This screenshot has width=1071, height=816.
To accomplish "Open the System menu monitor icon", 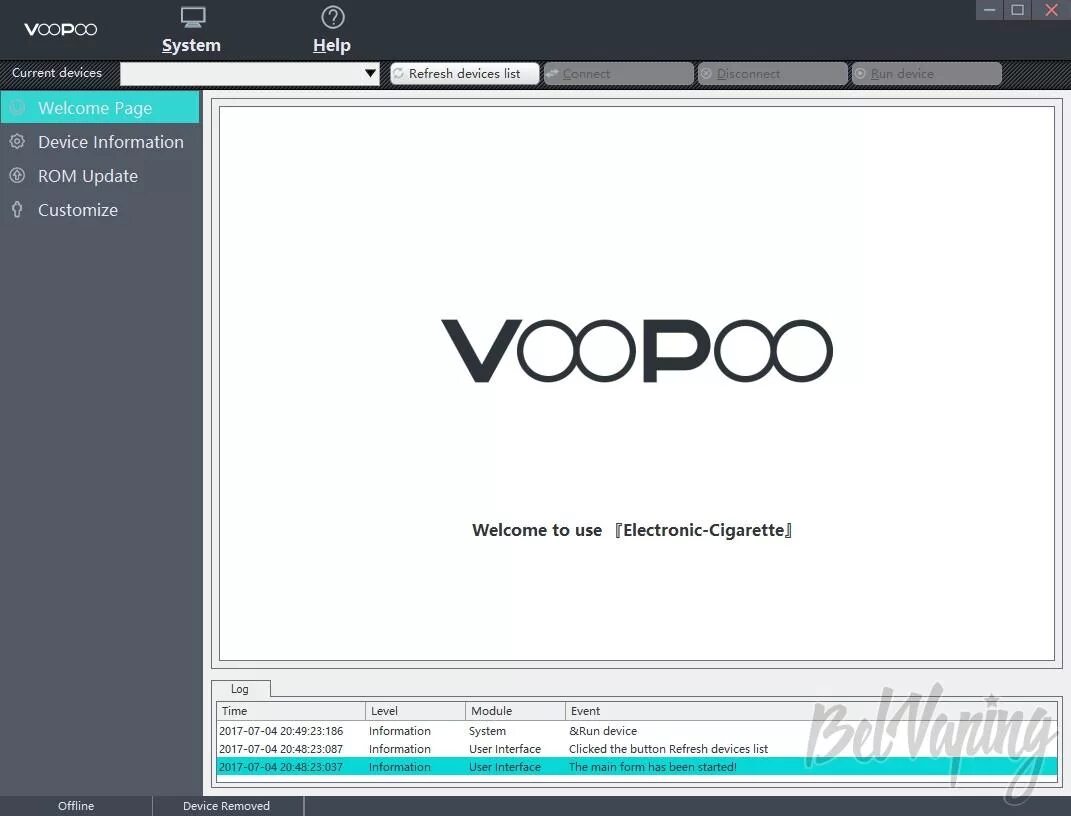I will coord(193,17).
